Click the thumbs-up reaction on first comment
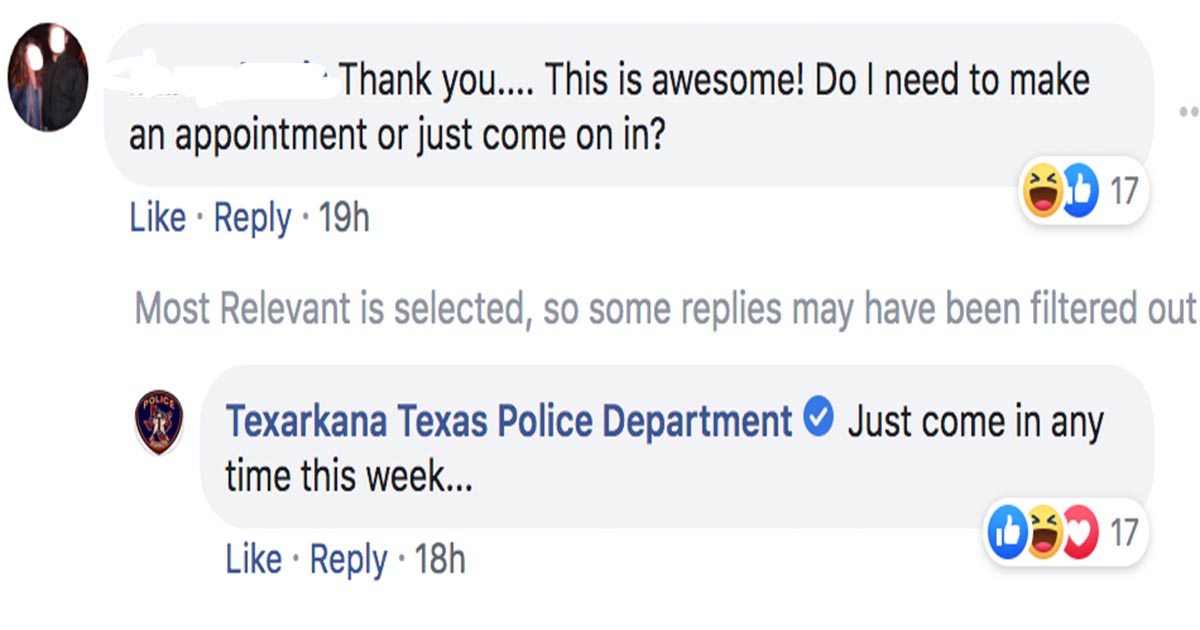This screenshot has width=1200, height=630. 1080,190
